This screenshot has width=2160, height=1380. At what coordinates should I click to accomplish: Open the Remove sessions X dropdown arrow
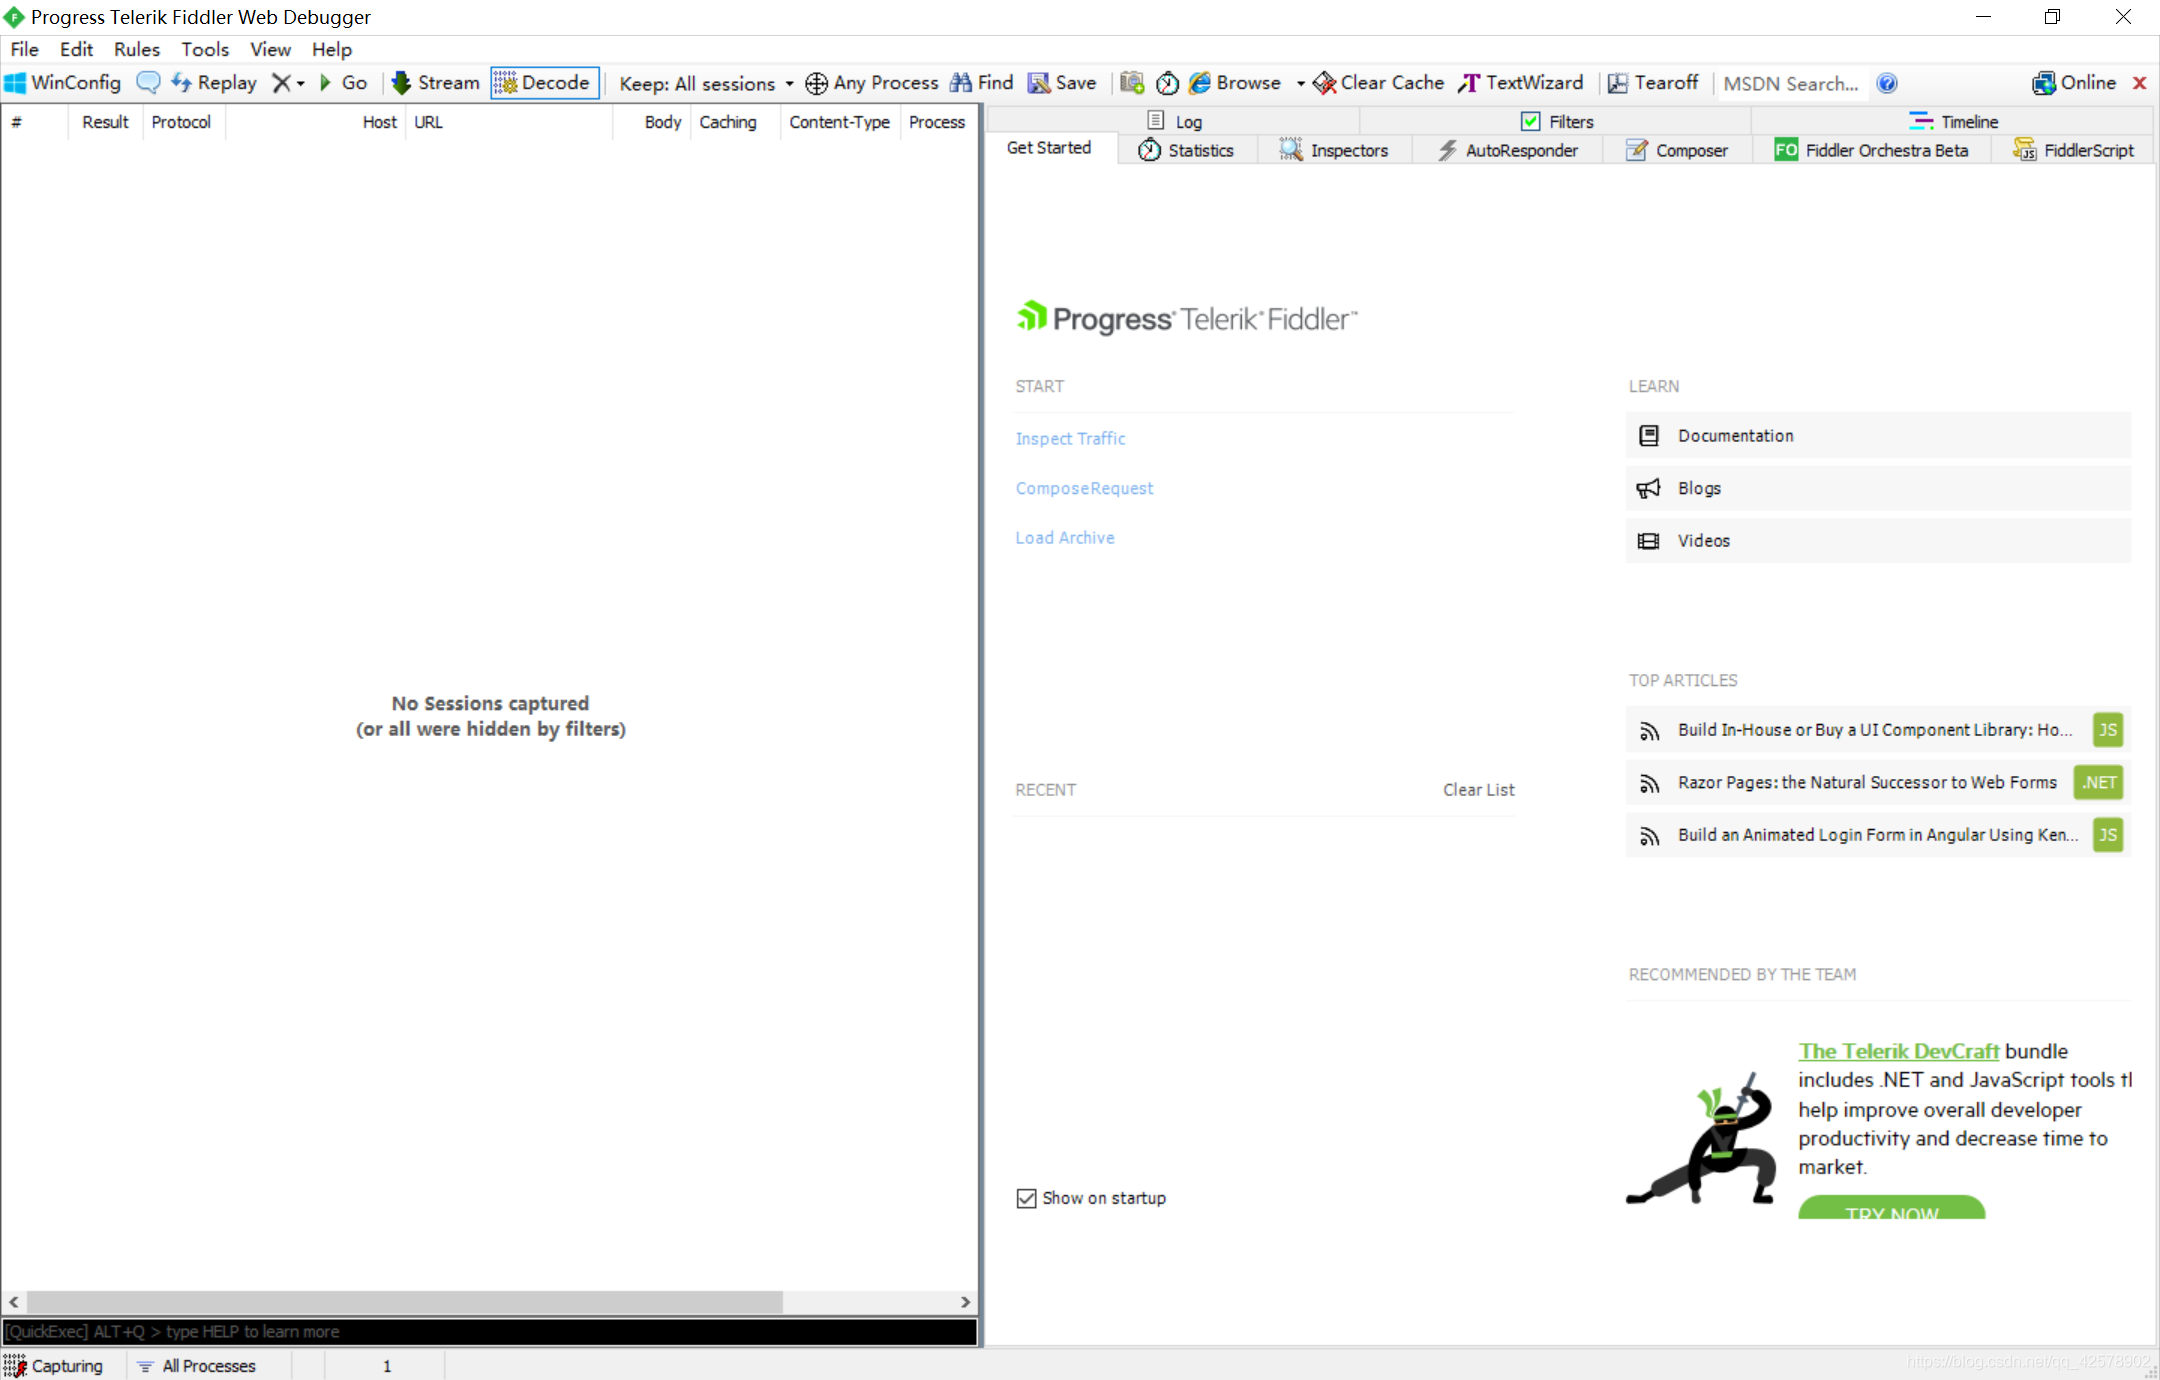[300, 83]
